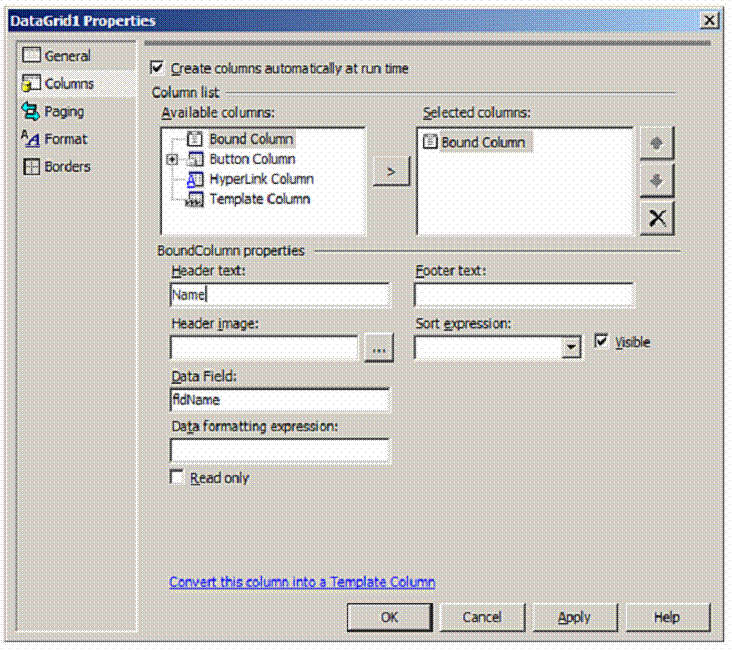
Task: Click the Data formatting expression field
Action: point(280,451)
